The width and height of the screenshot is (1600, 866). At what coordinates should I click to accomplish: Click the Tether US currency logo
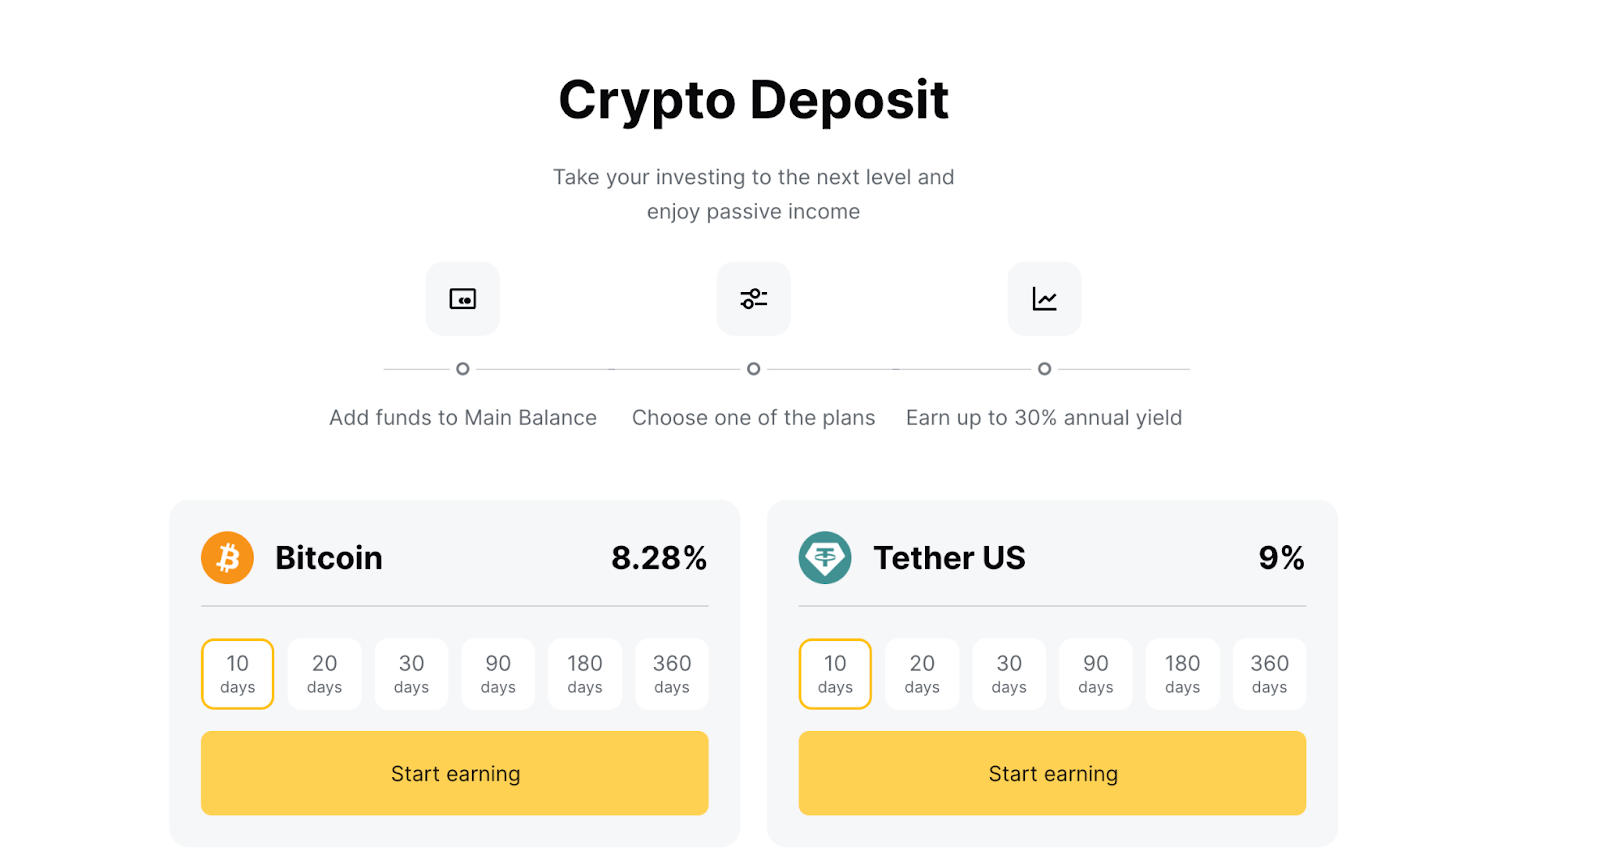(x=824, y=557)
